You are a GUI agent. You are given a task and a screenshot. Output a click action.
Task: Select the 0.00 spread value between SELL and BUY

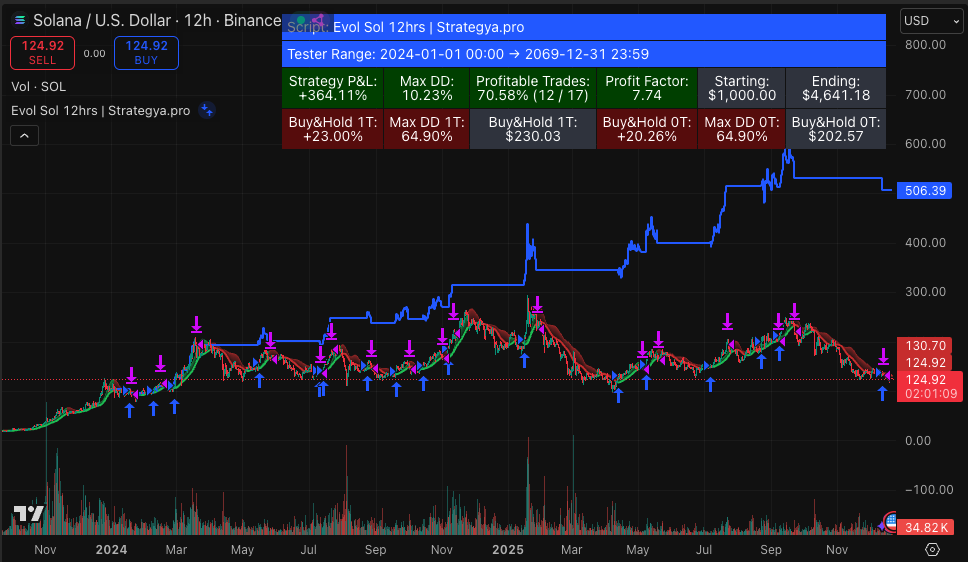(94, 54)
